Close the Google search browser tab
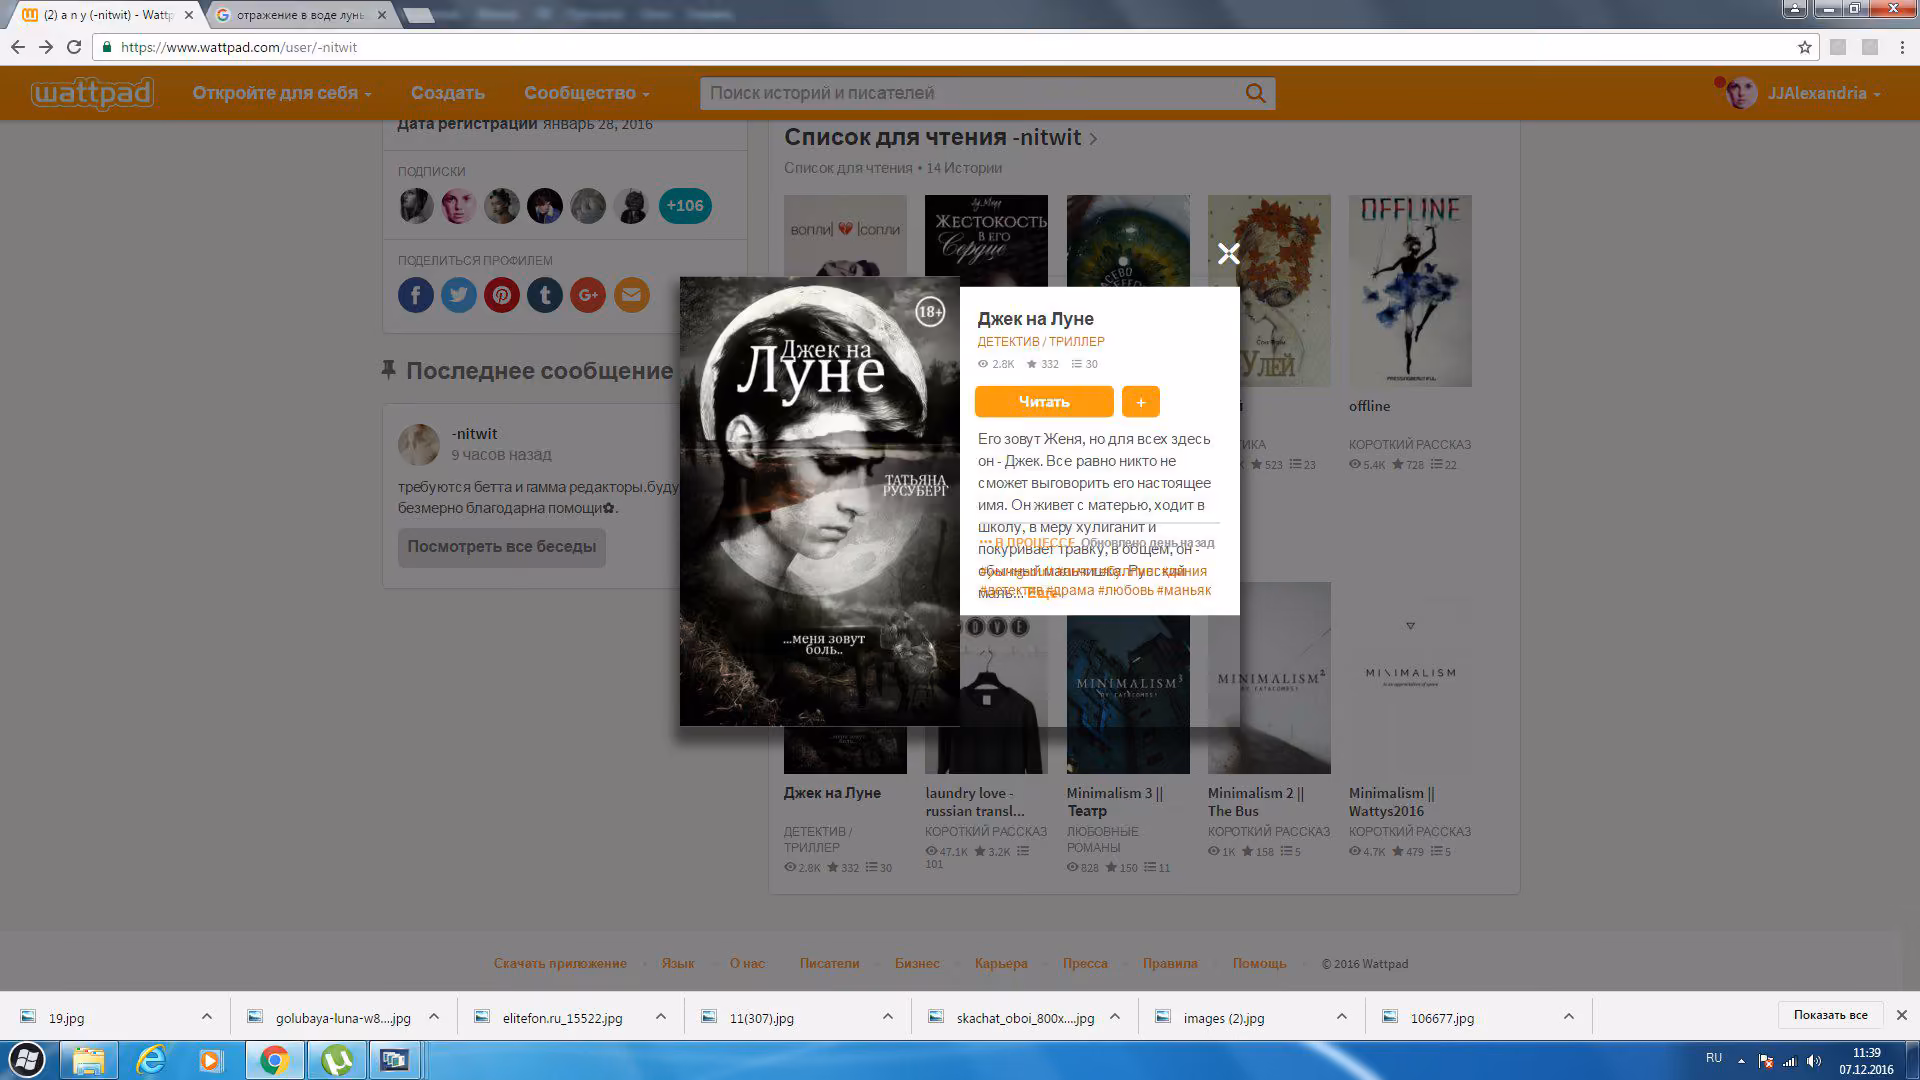This screenshot has width=1920, height=1080. 381,15
